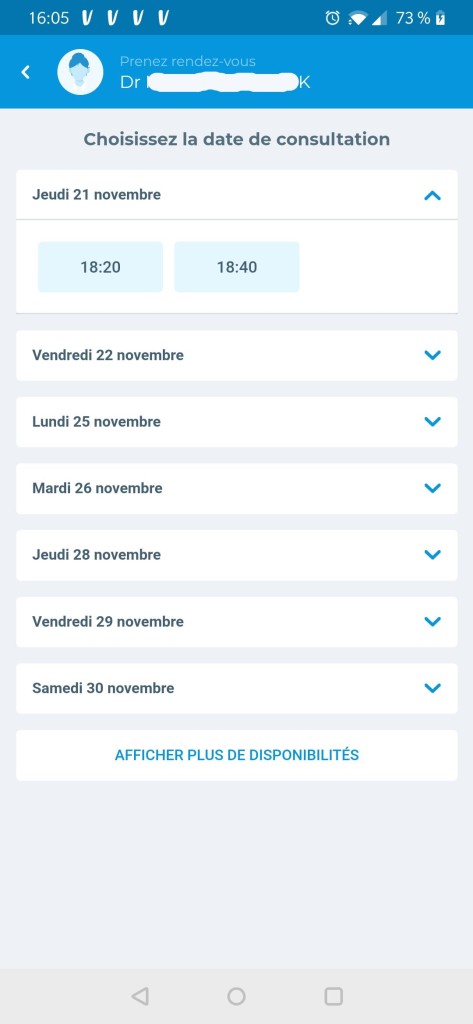The height and width of the screenshot is (1024, 473).
Task: Open the doctor's avatar picture
Action: pos(80,72)
